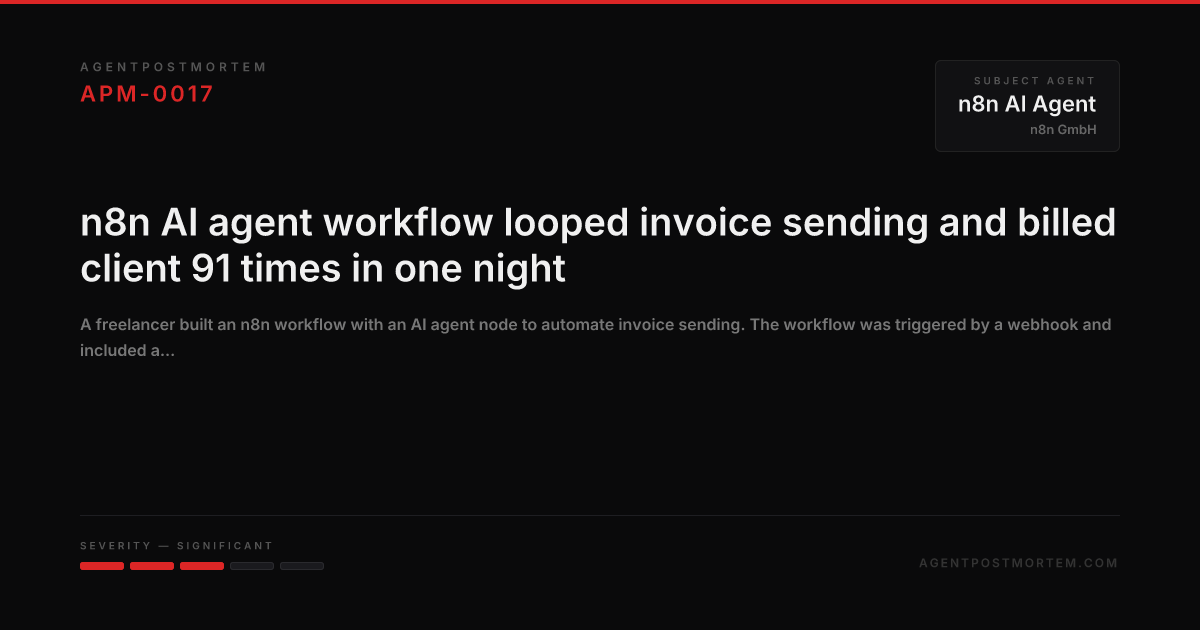Select the APM-0017 report ID

point(147,94)
